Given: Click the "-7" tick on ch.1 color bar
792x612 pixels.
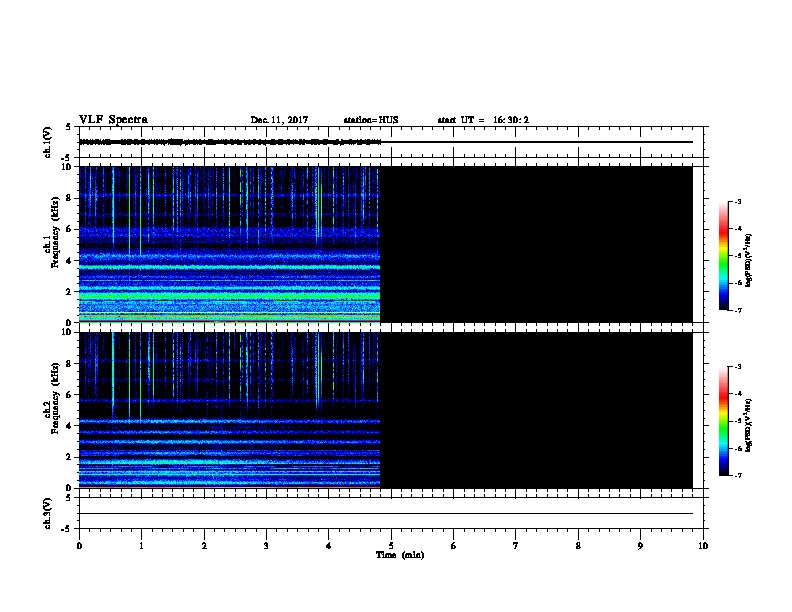Looking at the screenshot, I should tap(737, 310).
